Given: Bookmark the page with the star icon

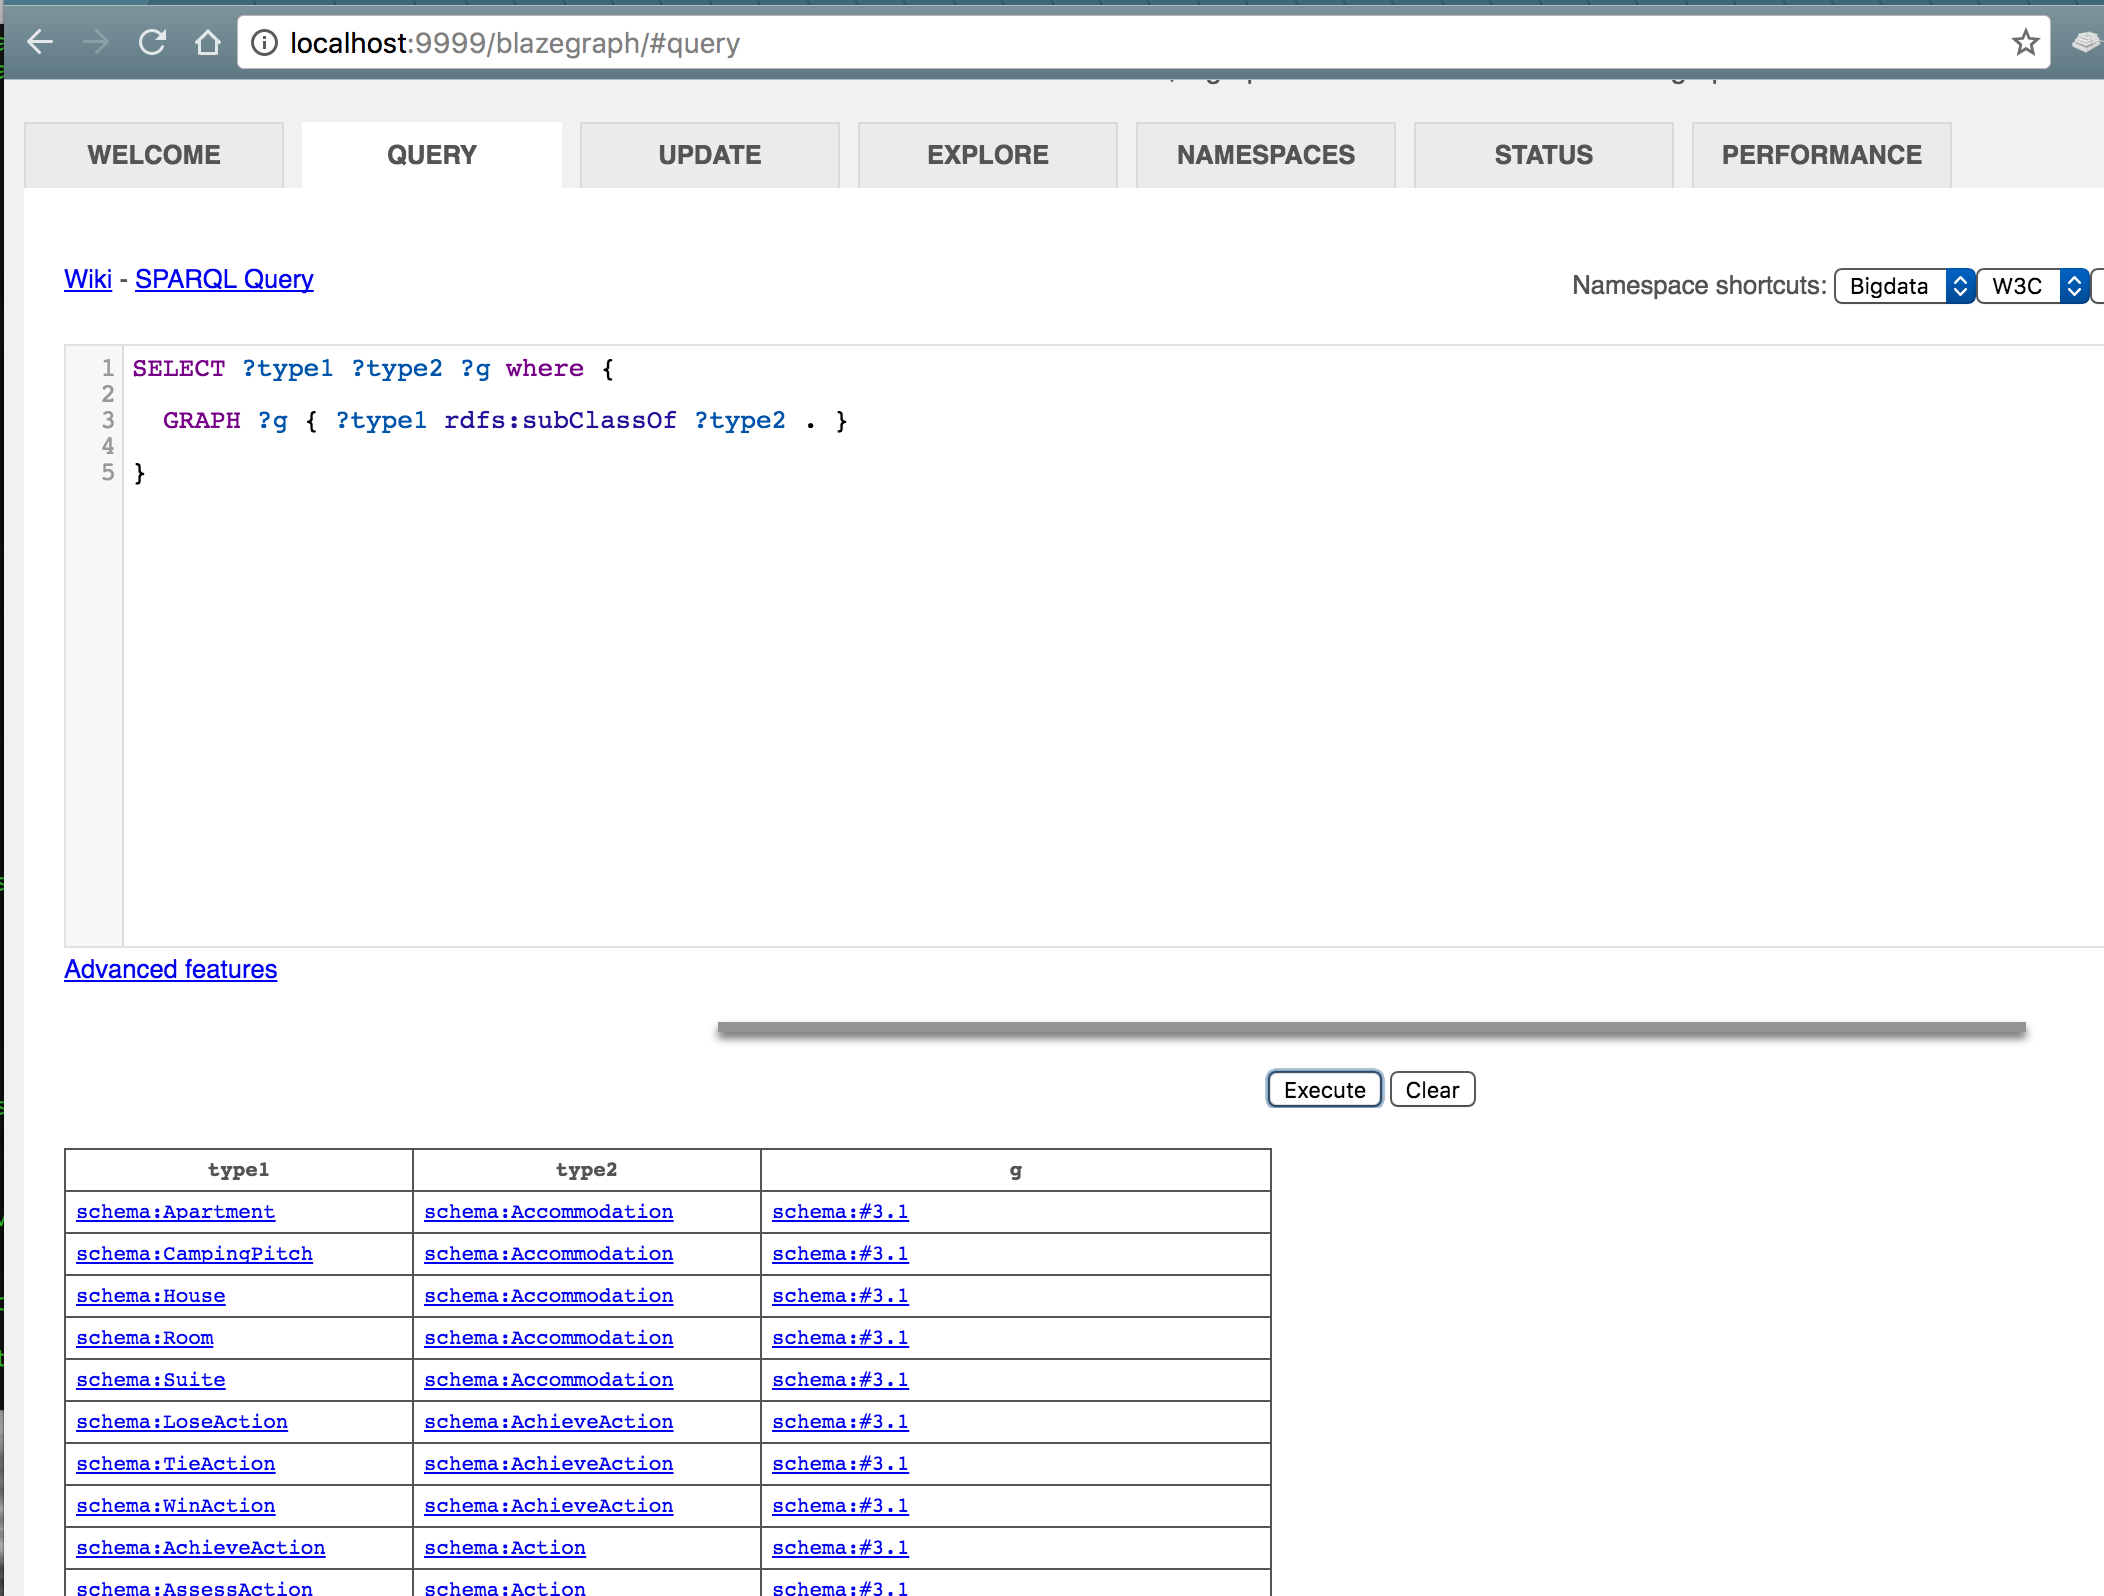Looking at the screenshot, I should pos(2025,42).
